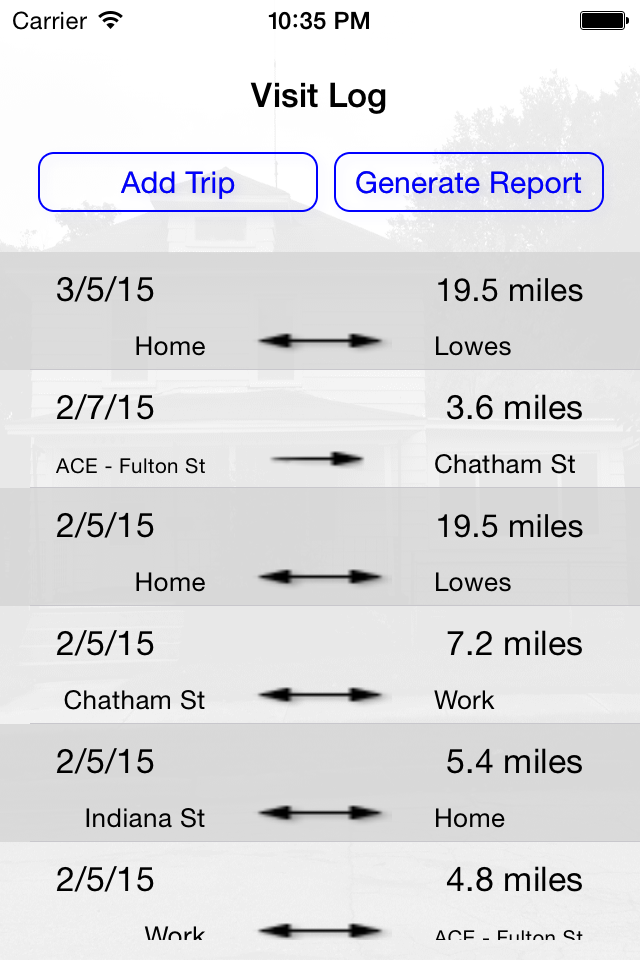Tap the Add Trip button
The image size is (640, 960).
178,182
